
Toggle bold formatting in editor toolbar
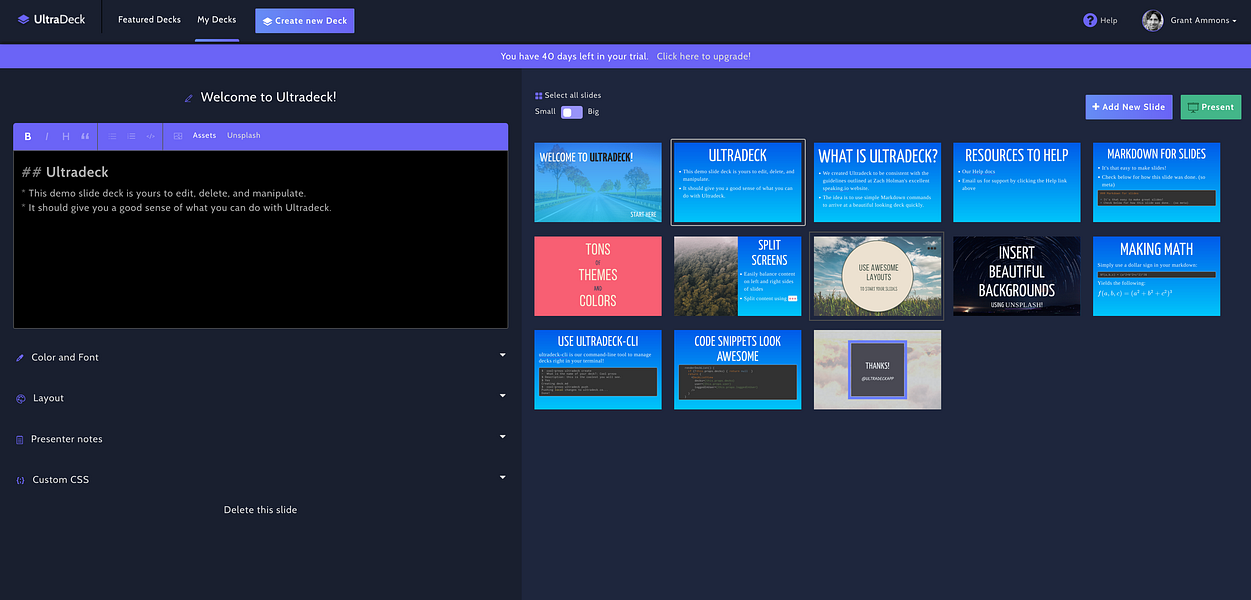tap(28, 136)
